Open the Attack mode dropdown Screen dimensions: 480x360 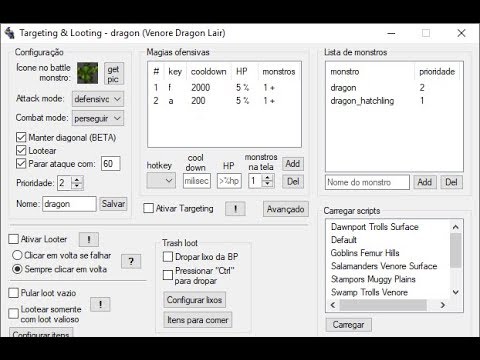pyautogui.click(x=98, y=99)
